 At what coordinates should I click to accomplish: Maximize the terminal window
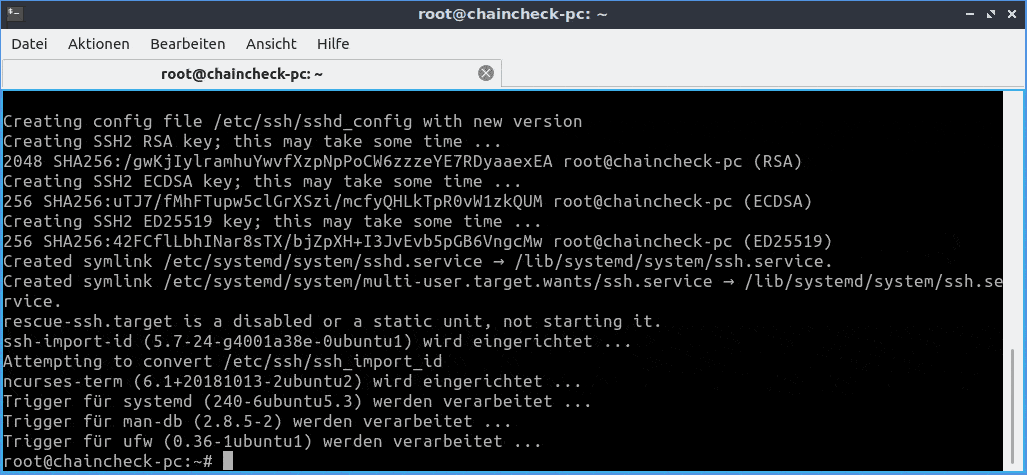pyautogui.click(x=992, y=14)
